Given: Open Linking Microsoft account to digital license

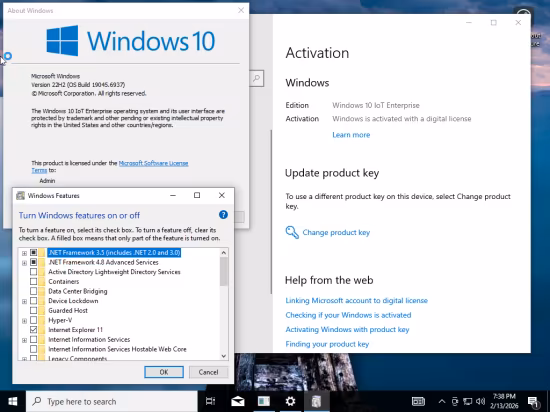Looking at the screenshot, I should click(356, 300).
